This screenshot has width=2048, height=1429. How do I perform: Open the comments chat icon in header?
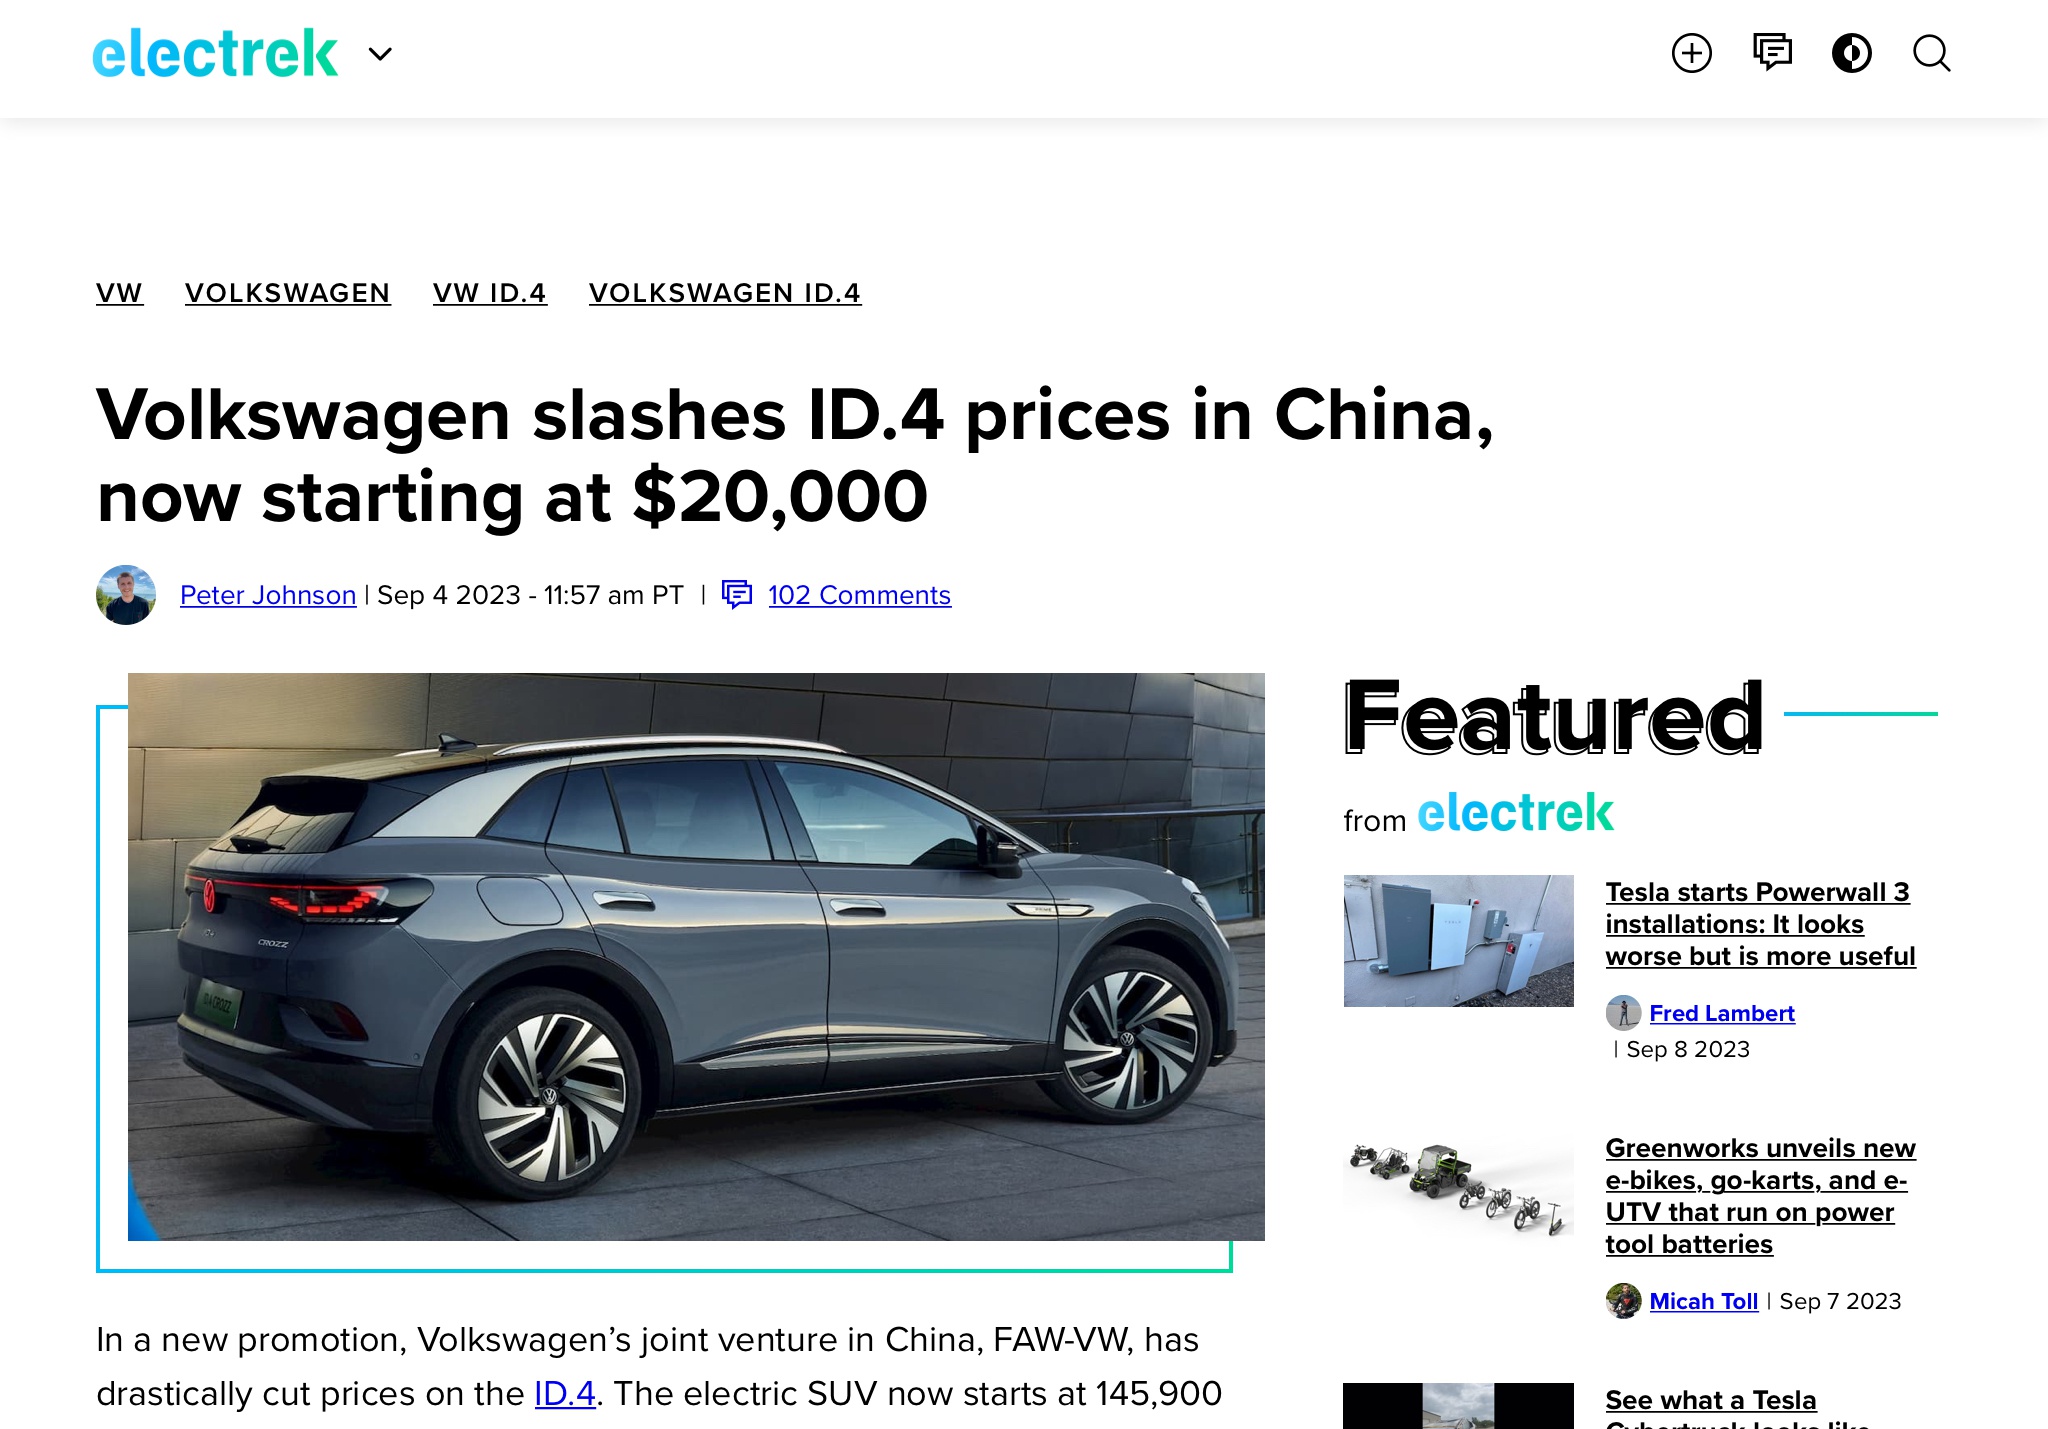[x=1772, y=53]
